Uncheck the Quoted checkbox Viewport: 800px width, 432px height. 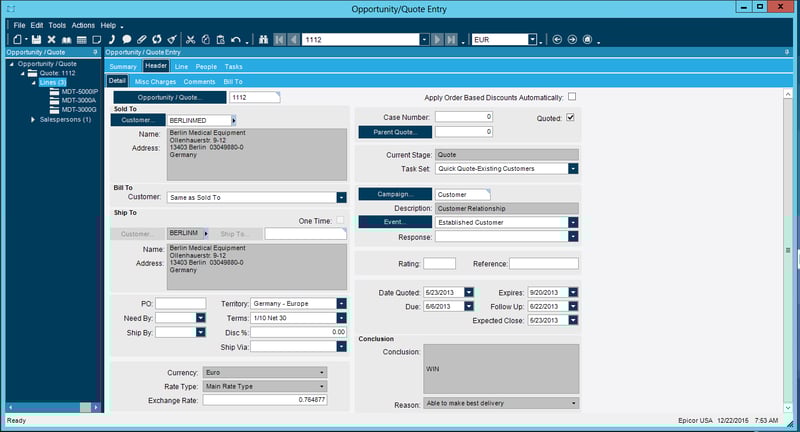(x=570, y=117)
